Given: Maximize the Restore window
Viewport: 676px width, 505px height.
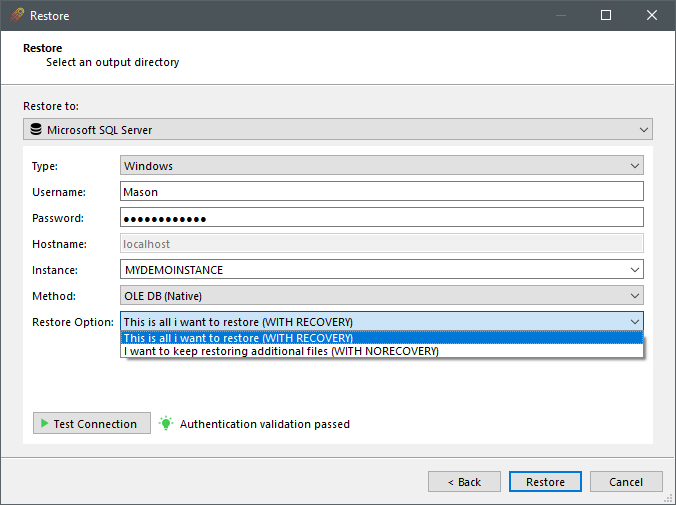Looking at the screenshot, I should pyautogui.click(x=606, y=16).
